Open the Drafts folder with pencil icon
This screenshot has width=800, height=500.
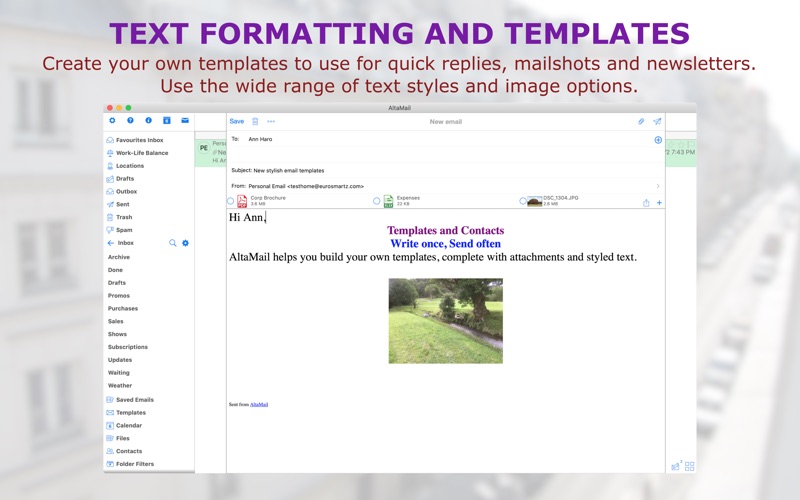(x=125, y=179)
